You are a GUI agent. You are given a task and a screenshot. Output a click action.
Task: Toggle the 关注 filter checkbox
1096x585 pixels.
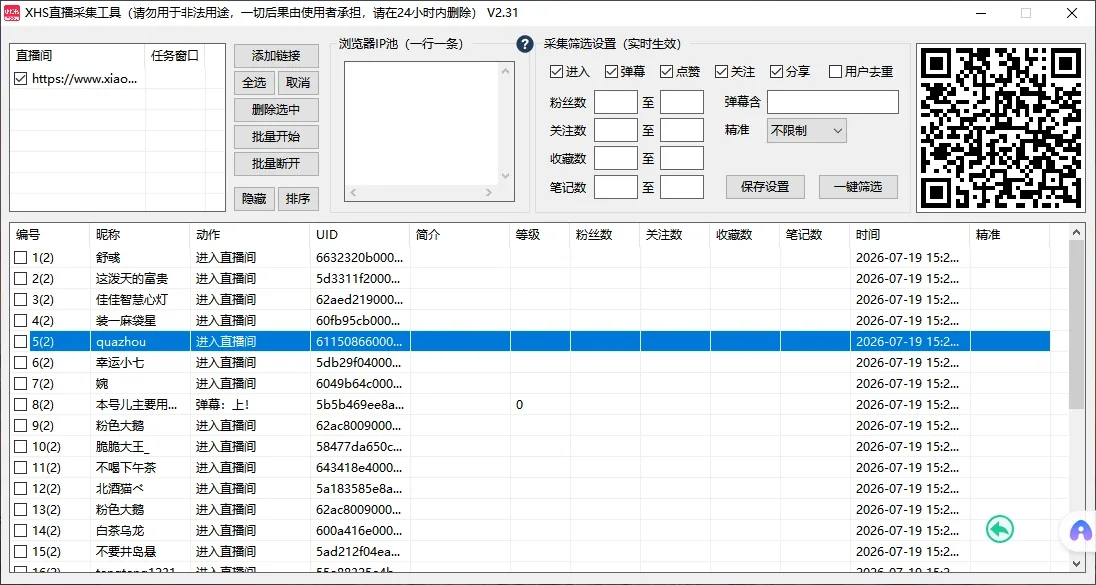(721, 71)
